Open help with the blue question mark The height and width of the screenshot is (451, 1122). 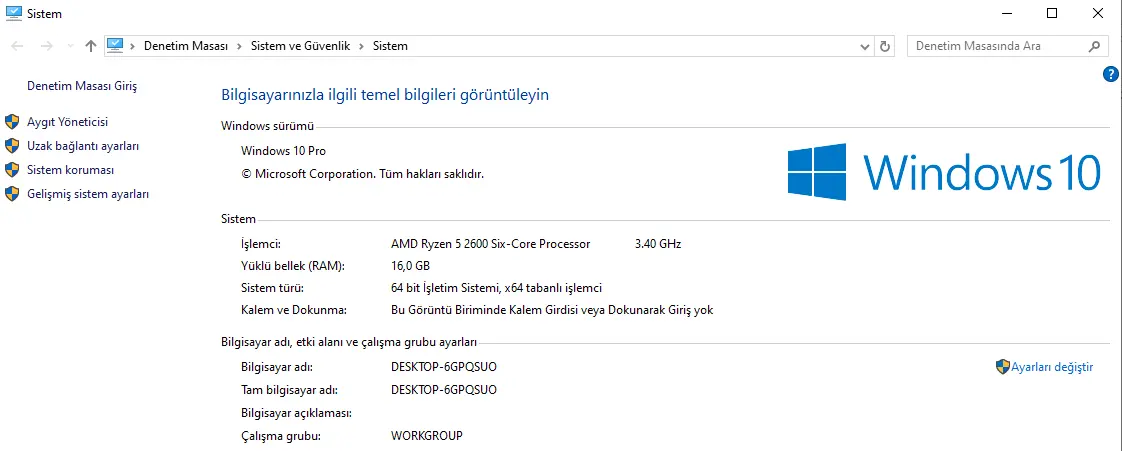pyautogui.click(x=1111, y=73)
